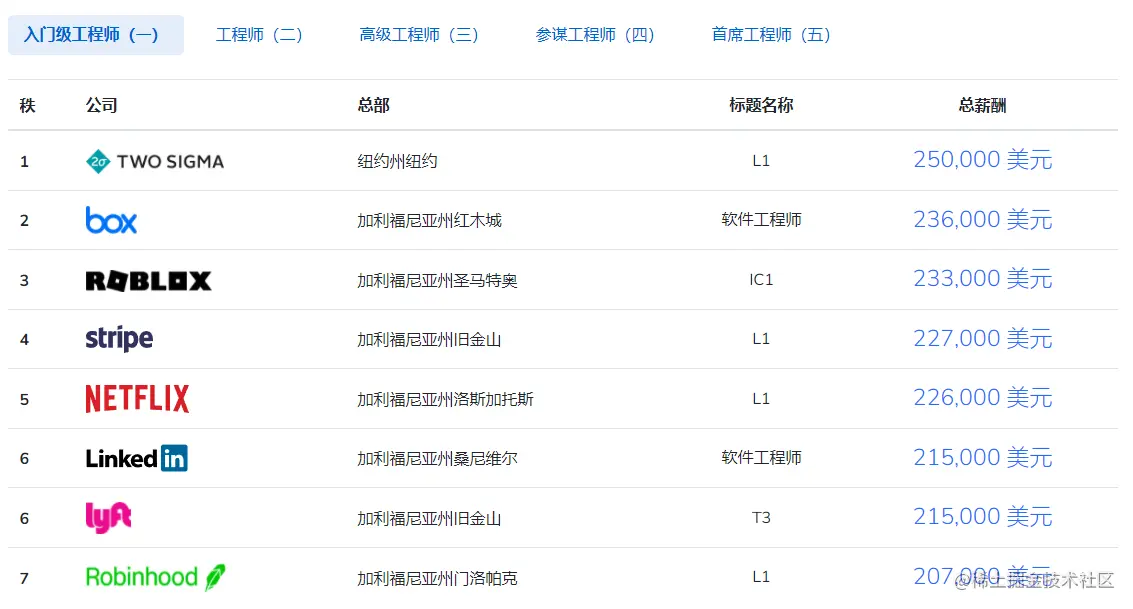Open the 226,000 美元 salary link
Screen dimensions: 1133x609
click(x=983, y=398)
